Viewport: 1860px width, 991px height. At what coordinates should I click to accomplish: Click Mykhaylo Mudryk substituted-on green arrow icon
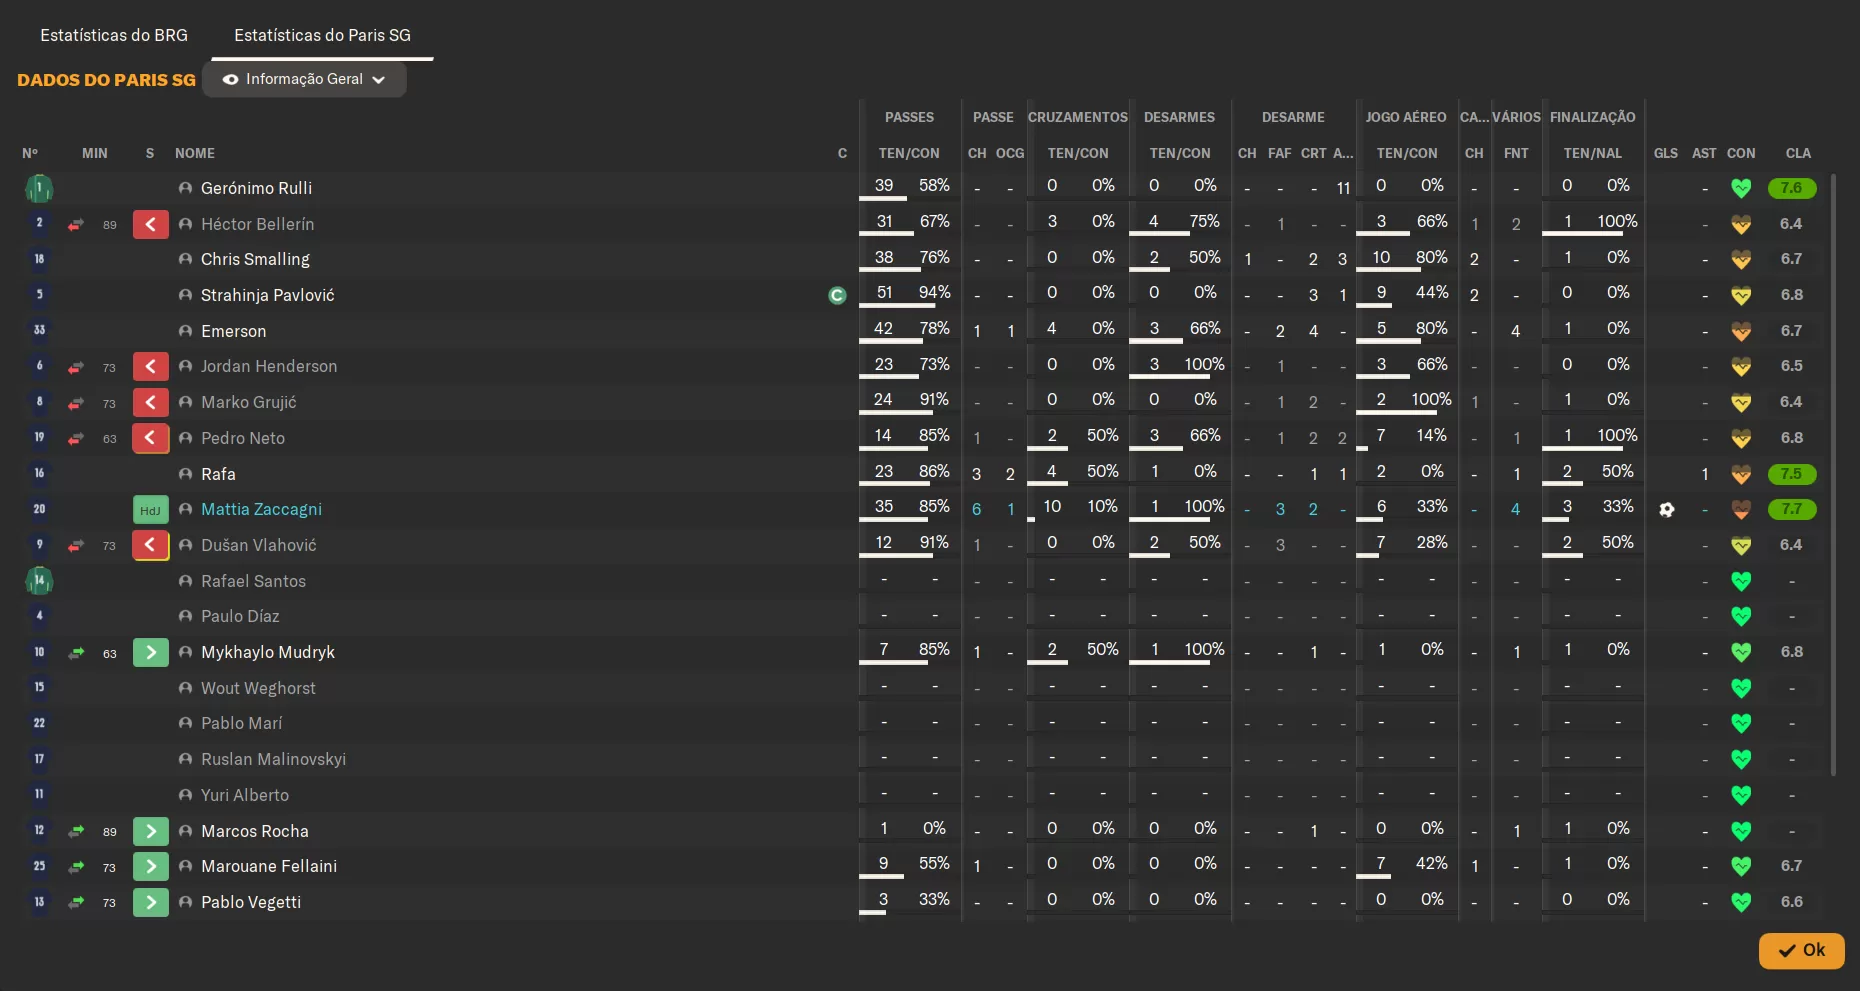(151, 653)
